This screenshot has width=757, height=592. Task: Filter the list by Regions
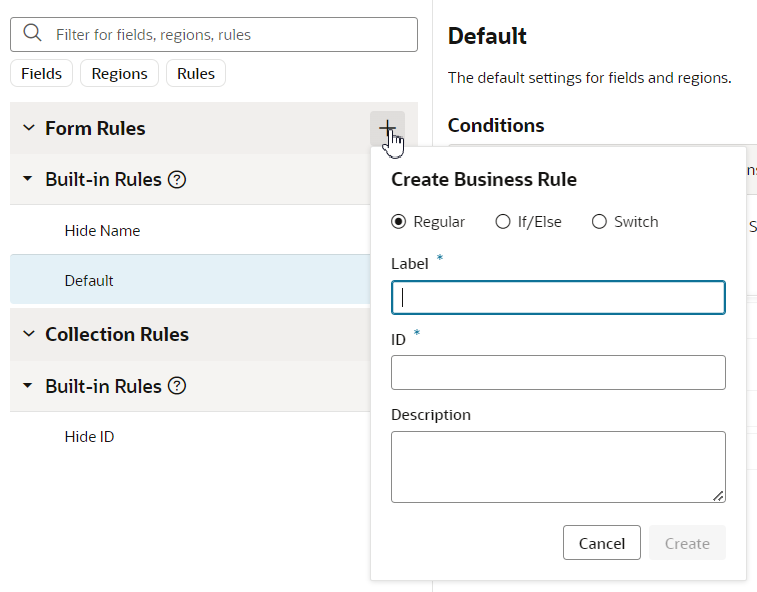click(x=119, y=73)
